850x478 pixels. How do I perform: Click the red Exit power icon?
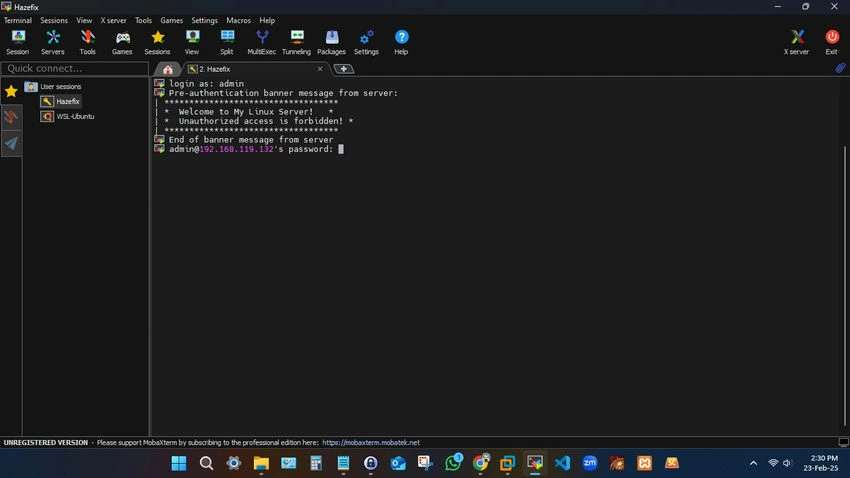coord(832,42)
